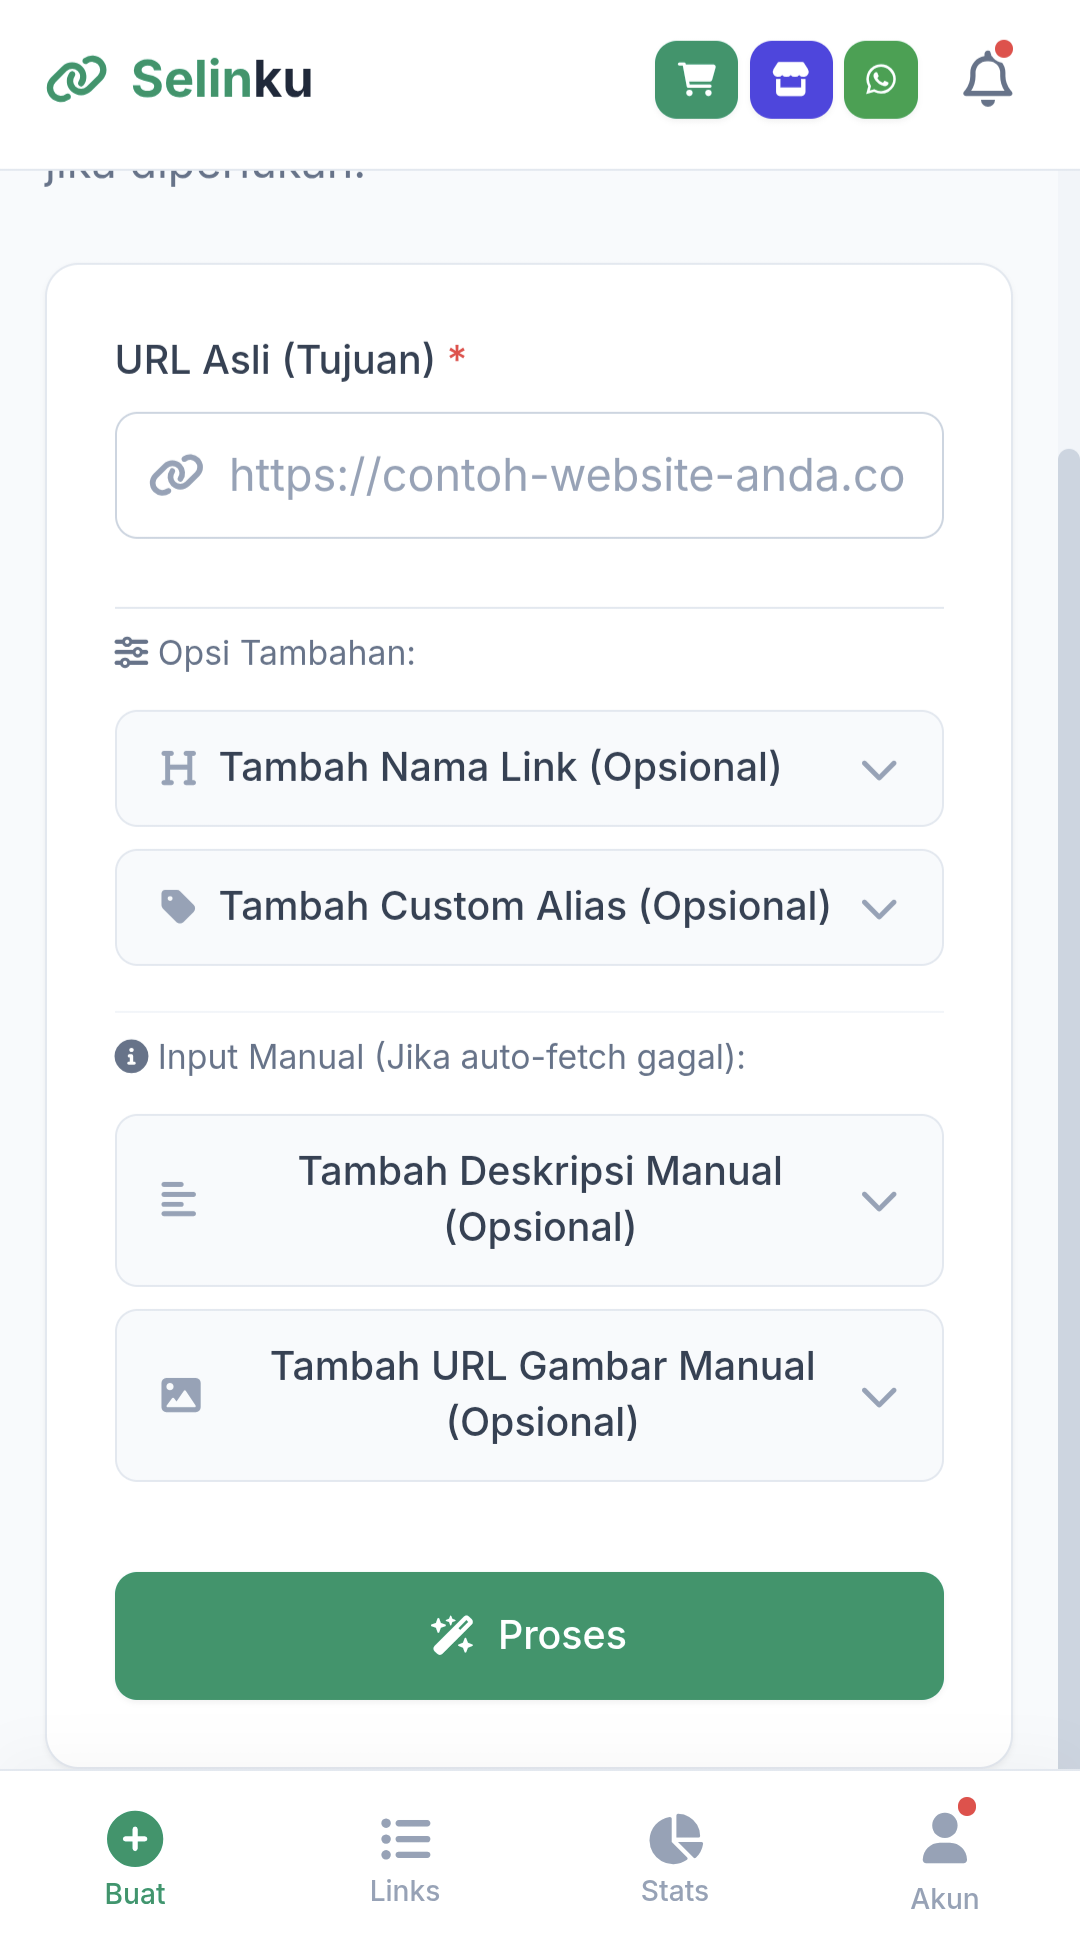Click the green plus Buat icon
This screenshot has height=1949, width=1080.
[x=135, y=1839]
